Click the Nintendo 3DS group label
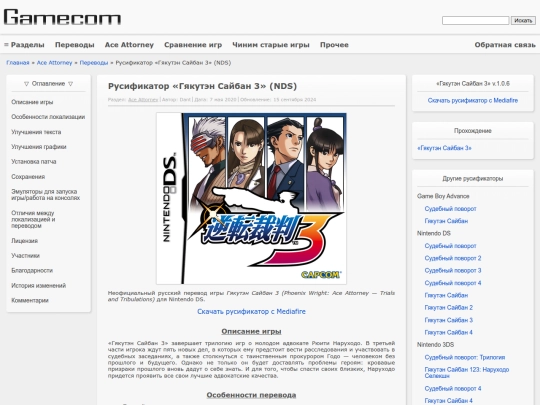The width and height of the screenshot is (540, 405). click(x=435, y=345)
